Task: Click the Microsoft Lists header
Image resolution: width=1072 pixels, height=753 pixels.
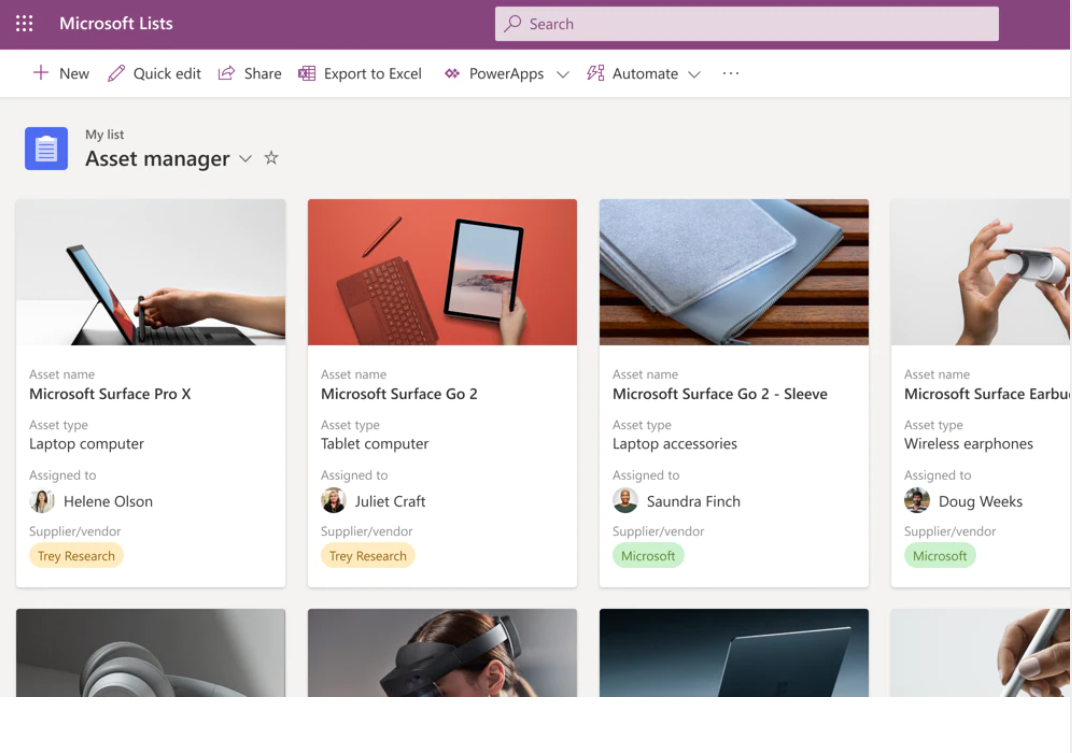Action: (x=116, y=23)
